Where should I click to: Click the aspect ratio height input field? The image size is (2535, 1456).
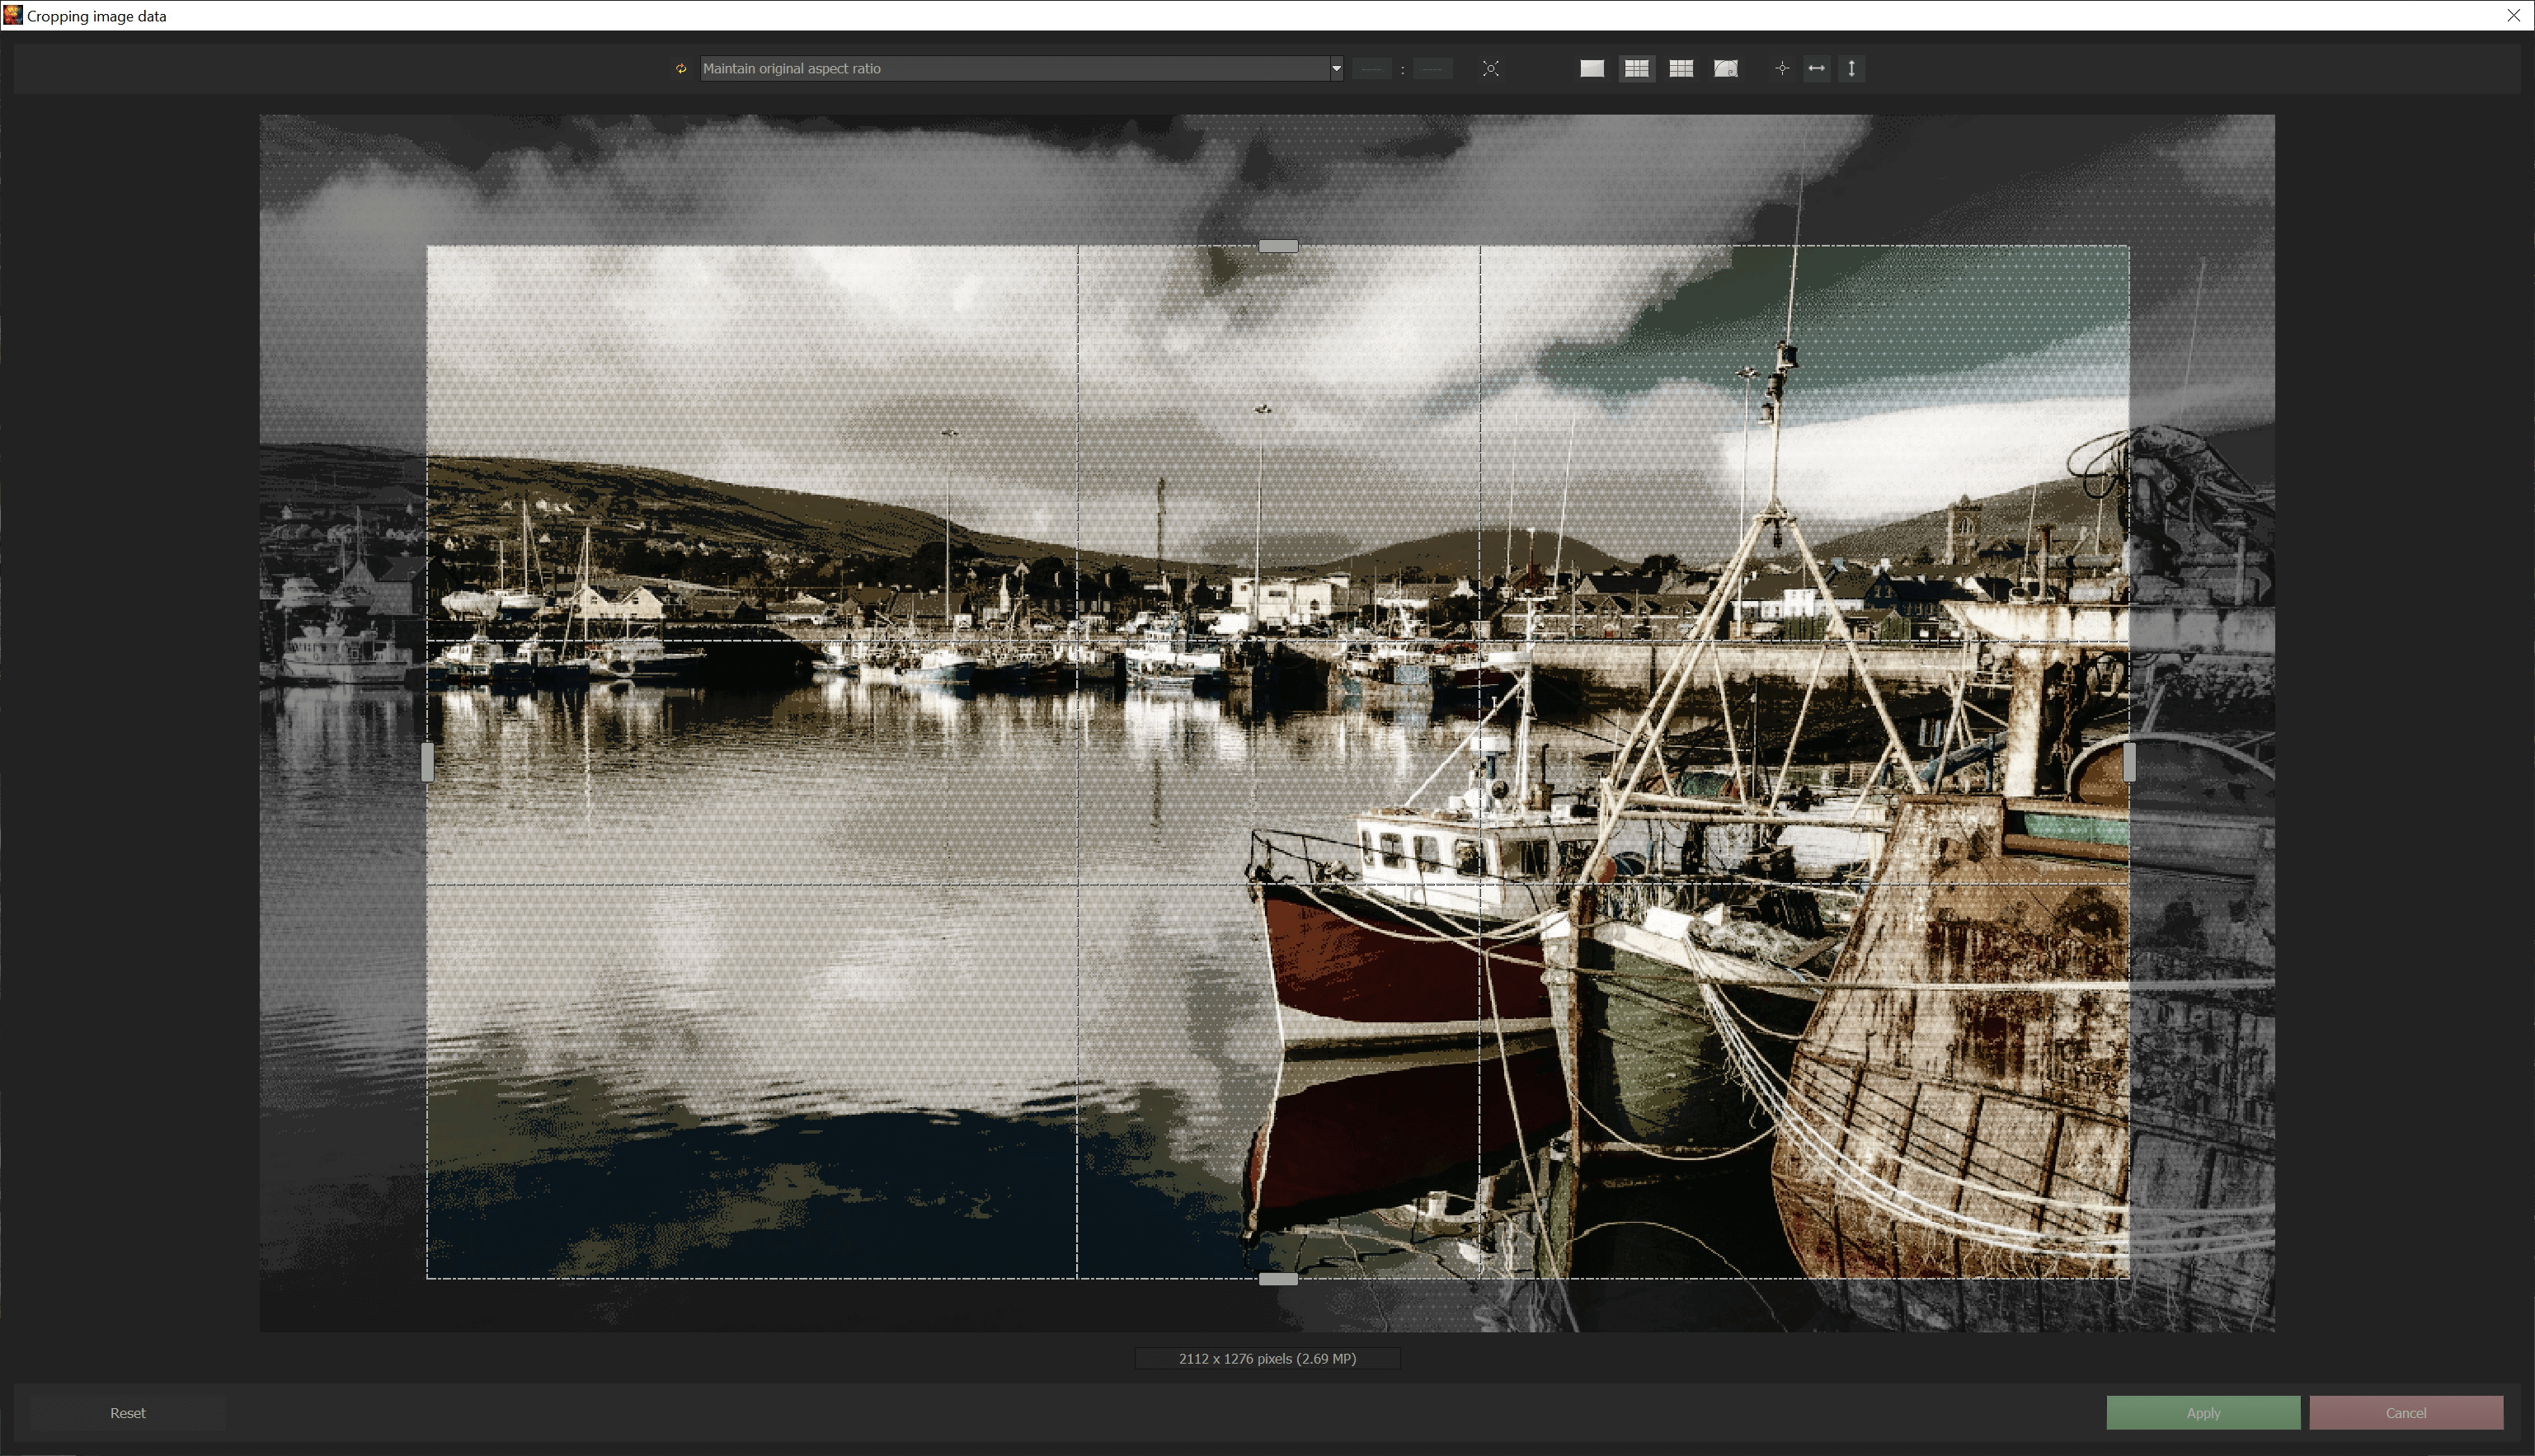click(x=1433, y=69)
